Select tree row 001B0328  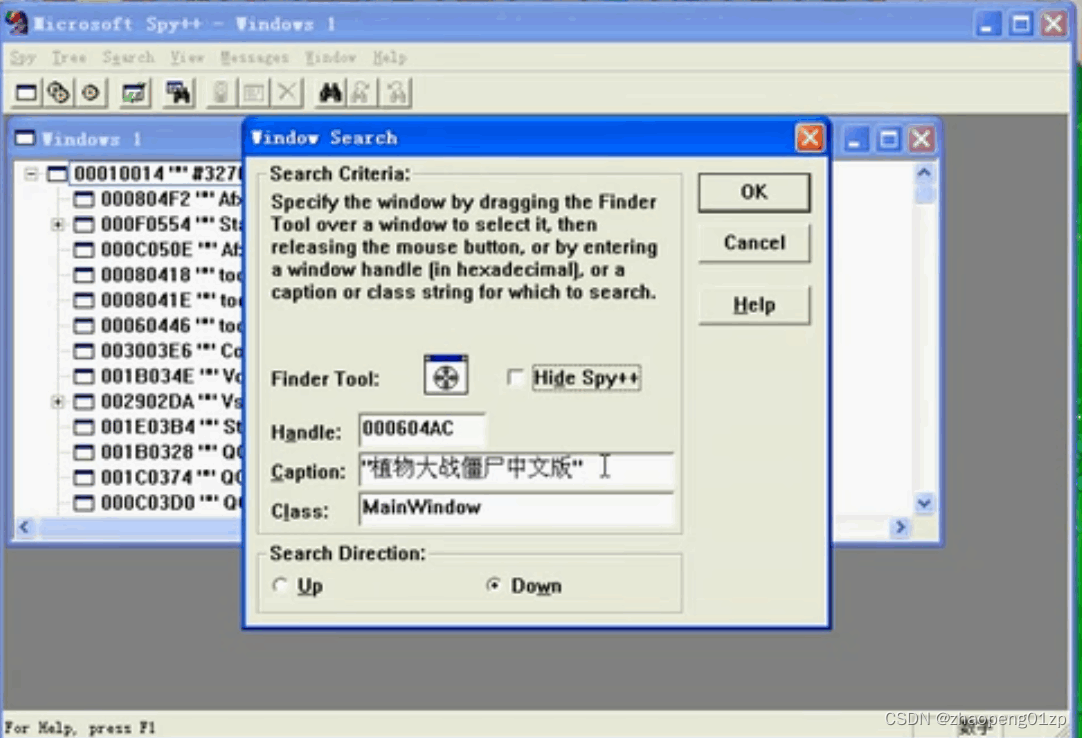point(170,452)
